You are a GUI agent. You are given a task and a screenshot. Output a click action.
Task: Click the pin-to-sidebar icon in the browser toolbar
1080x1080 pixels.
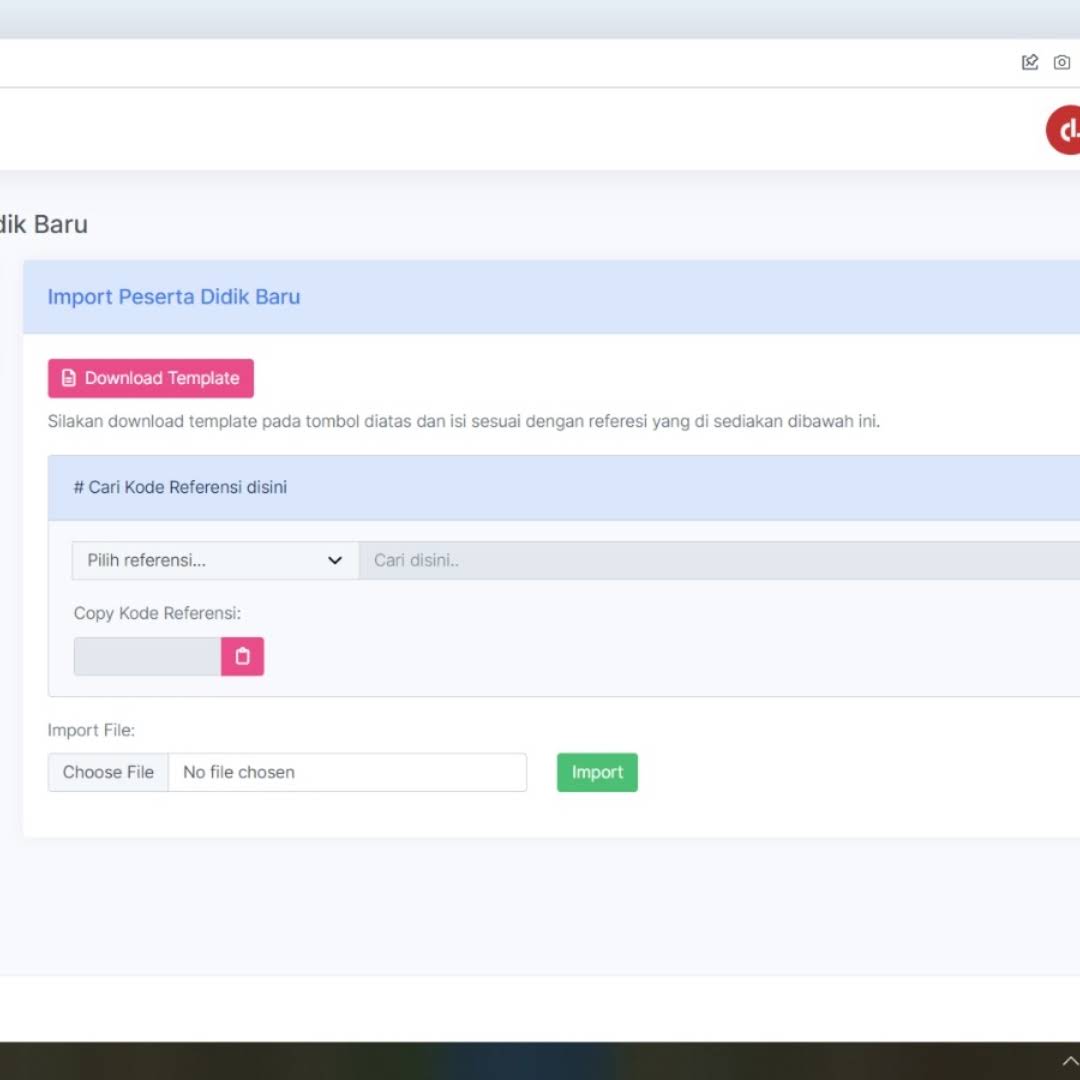(1029, 63)
